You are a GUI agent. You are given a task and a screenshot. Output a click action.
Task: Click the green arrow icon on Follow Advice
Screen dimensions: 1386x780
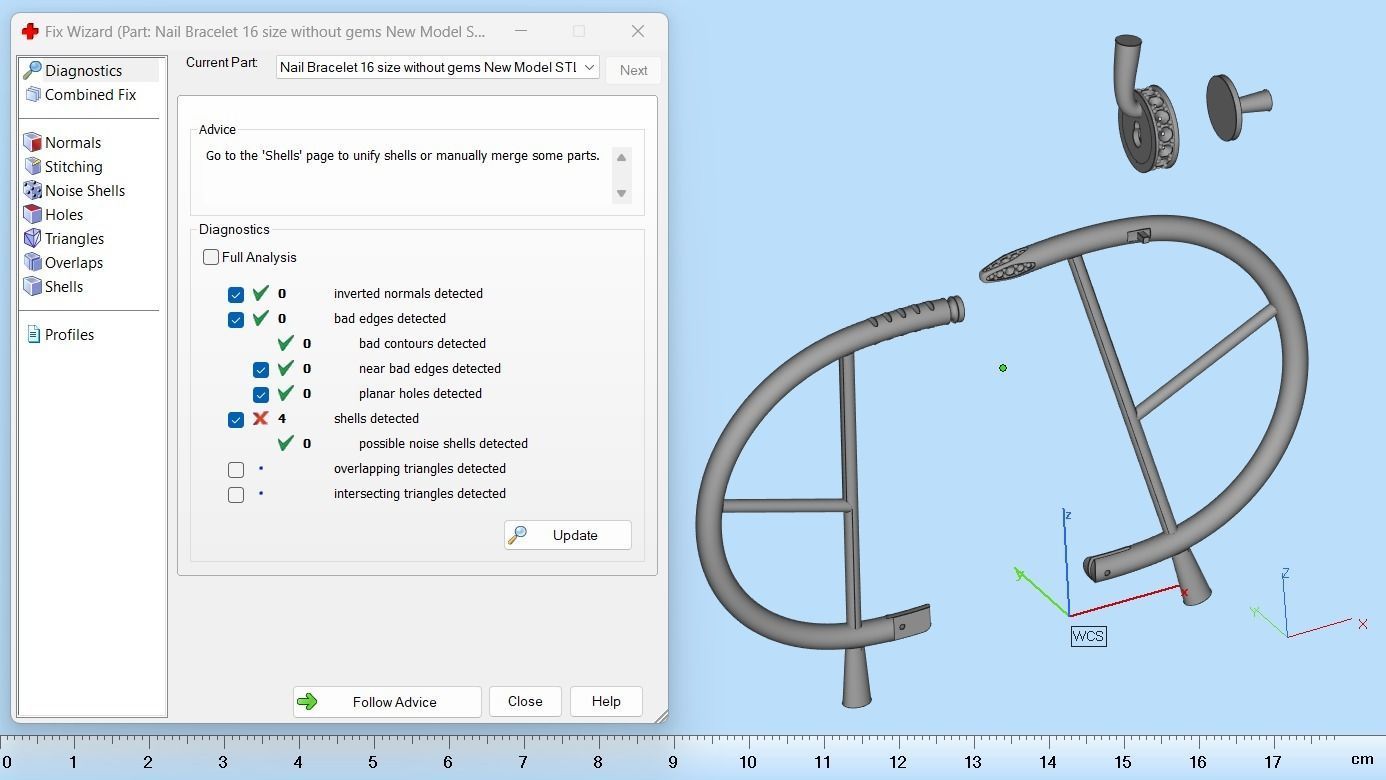click(307, 702)
